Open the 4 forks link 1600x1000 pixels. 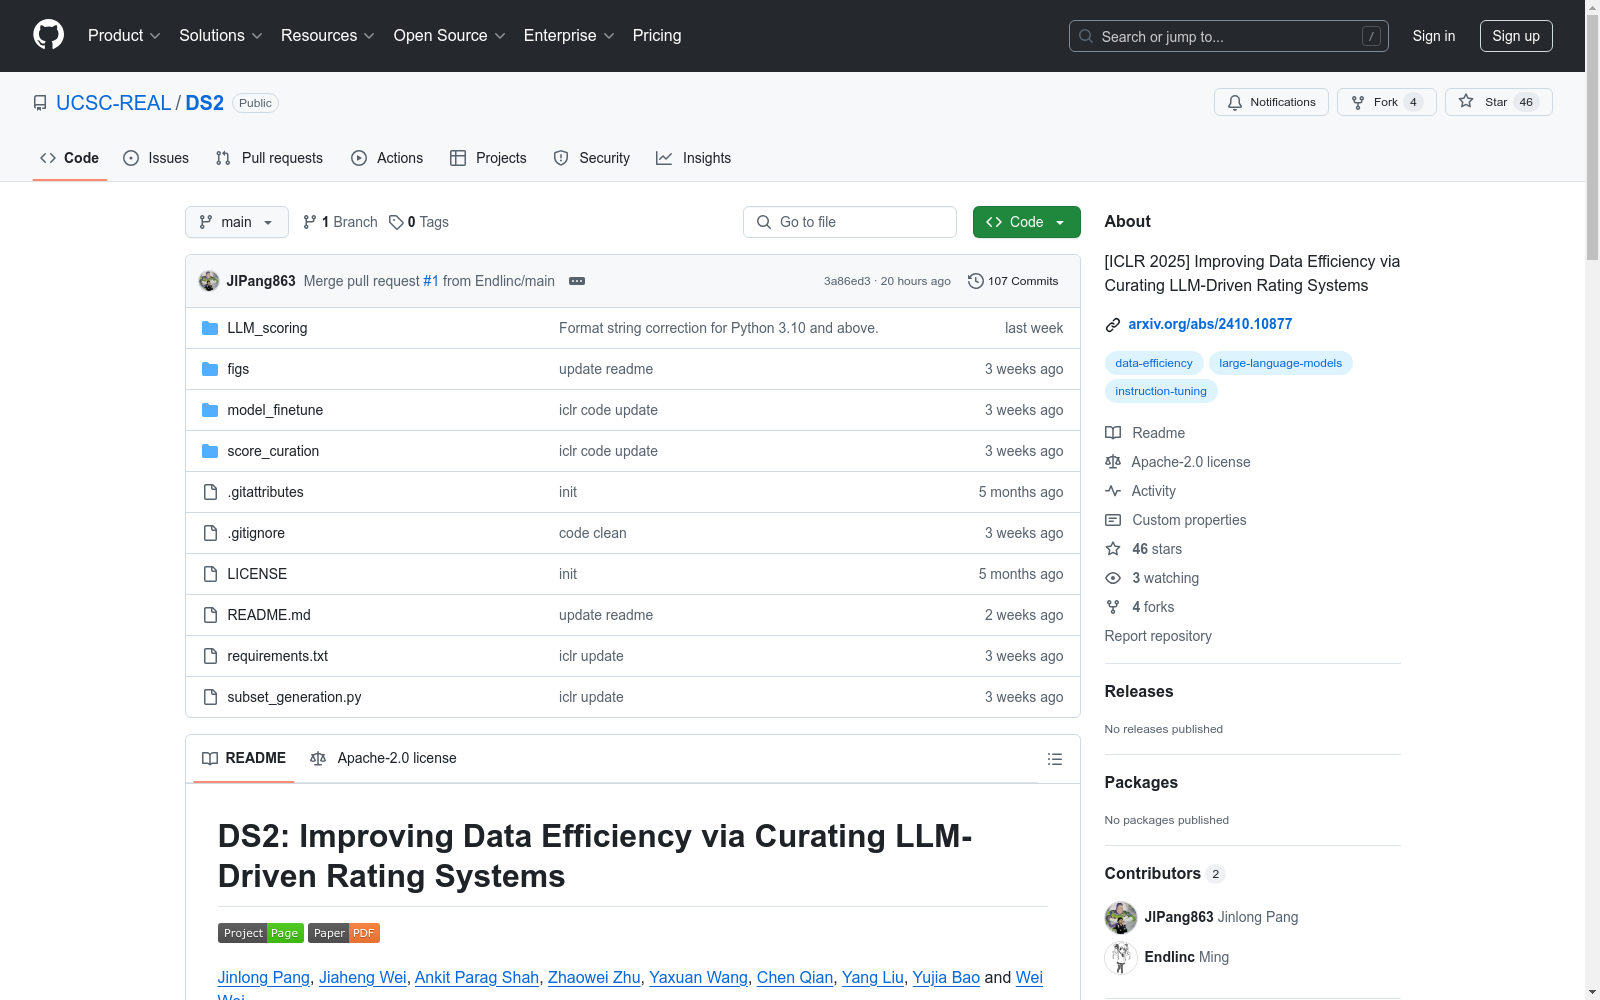click(1153, 607)
